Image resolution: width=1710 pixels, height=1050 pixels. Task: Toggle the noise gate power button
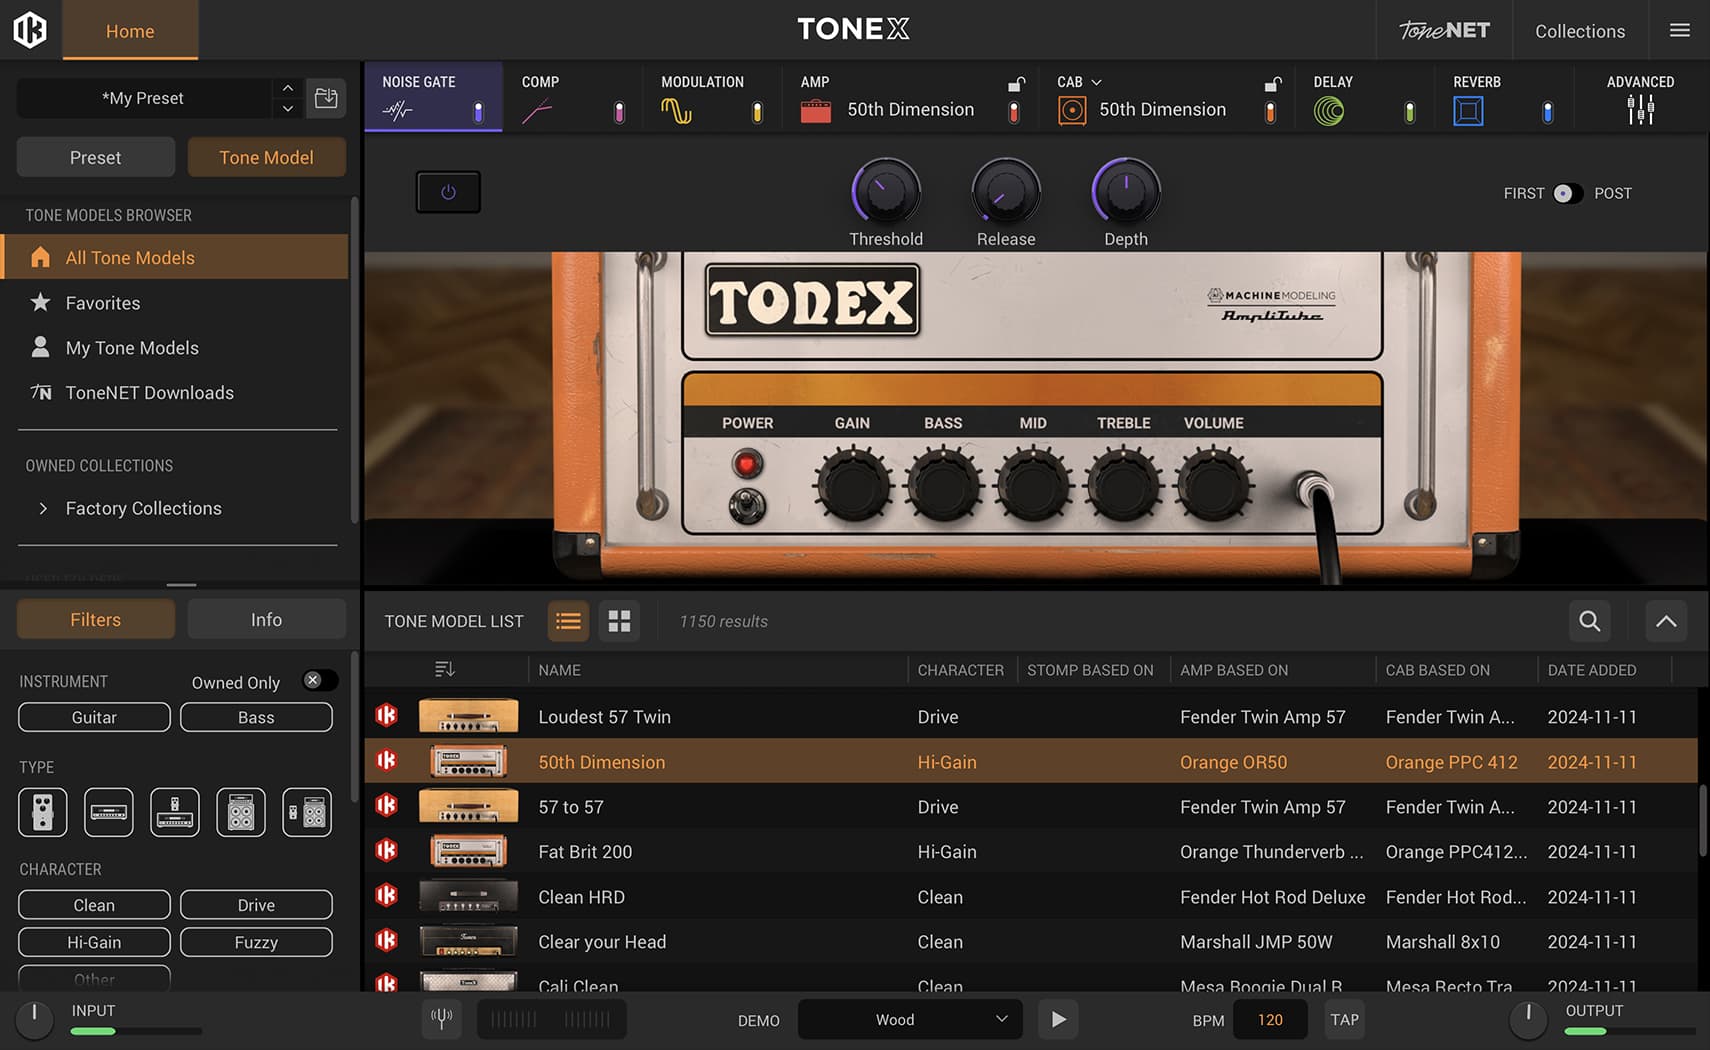pos(448,192)
